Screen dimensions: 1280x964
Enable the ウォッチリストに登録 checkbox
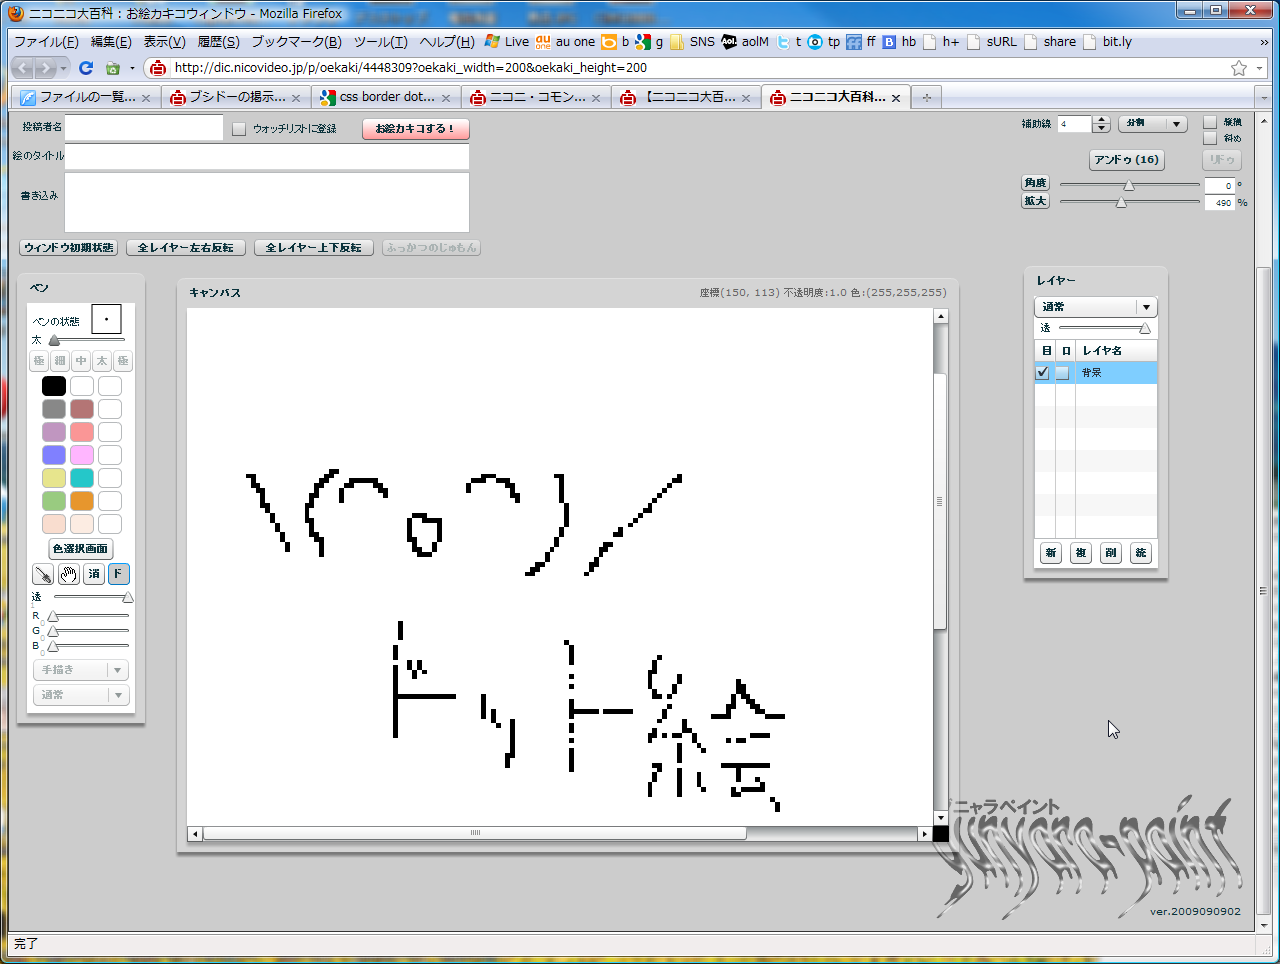[x=239, y=129]
